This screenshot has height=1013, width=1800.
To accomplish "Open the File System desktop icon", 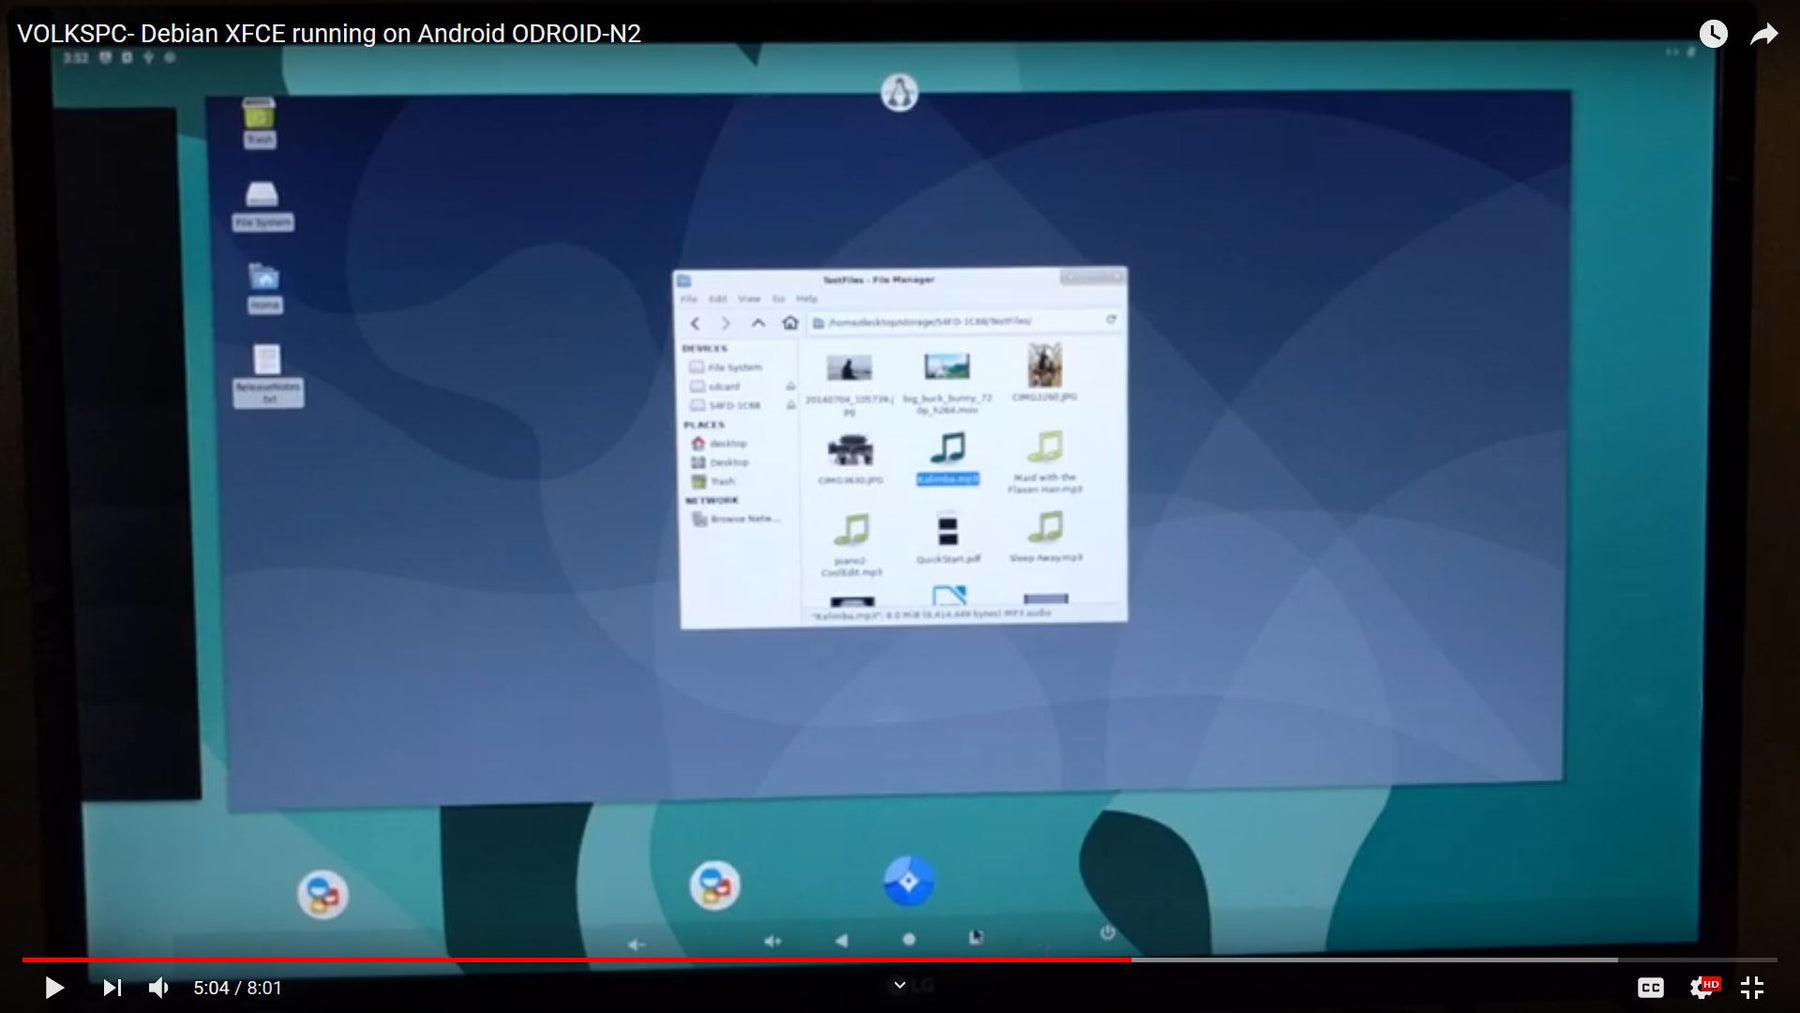I will [262, 206].
